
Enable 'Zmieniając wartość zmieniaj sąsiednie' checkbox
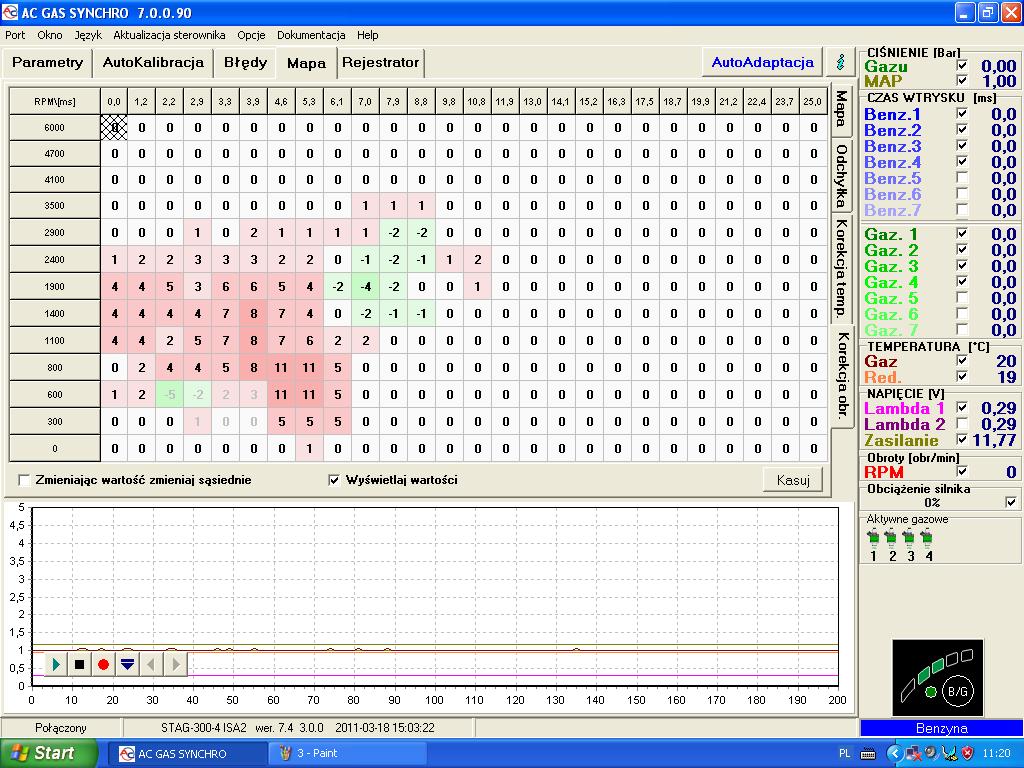pos(24,480)
